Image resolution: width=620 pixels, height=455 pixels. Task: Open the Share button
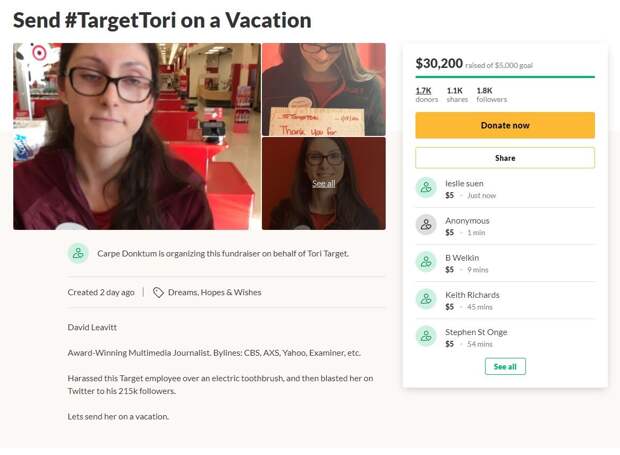(x=505, y=158)
